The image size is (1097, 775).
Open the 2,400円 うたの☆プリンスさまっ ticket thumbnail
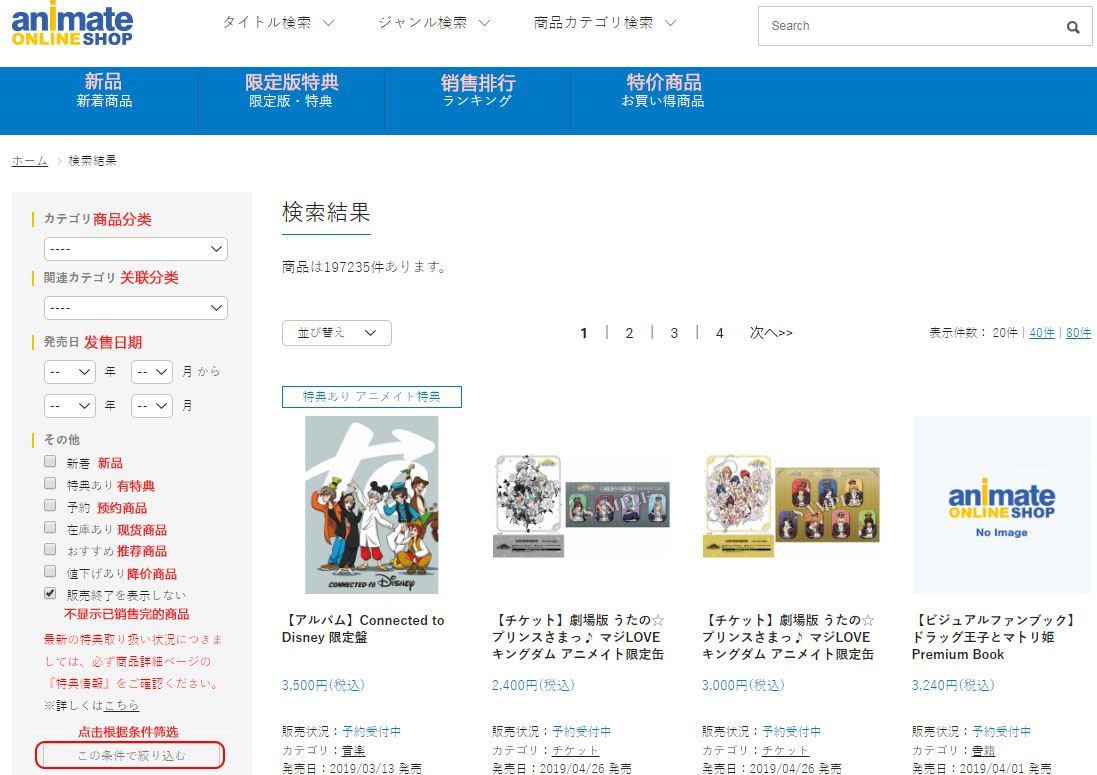pyautogui.click(x=581, y=505)
